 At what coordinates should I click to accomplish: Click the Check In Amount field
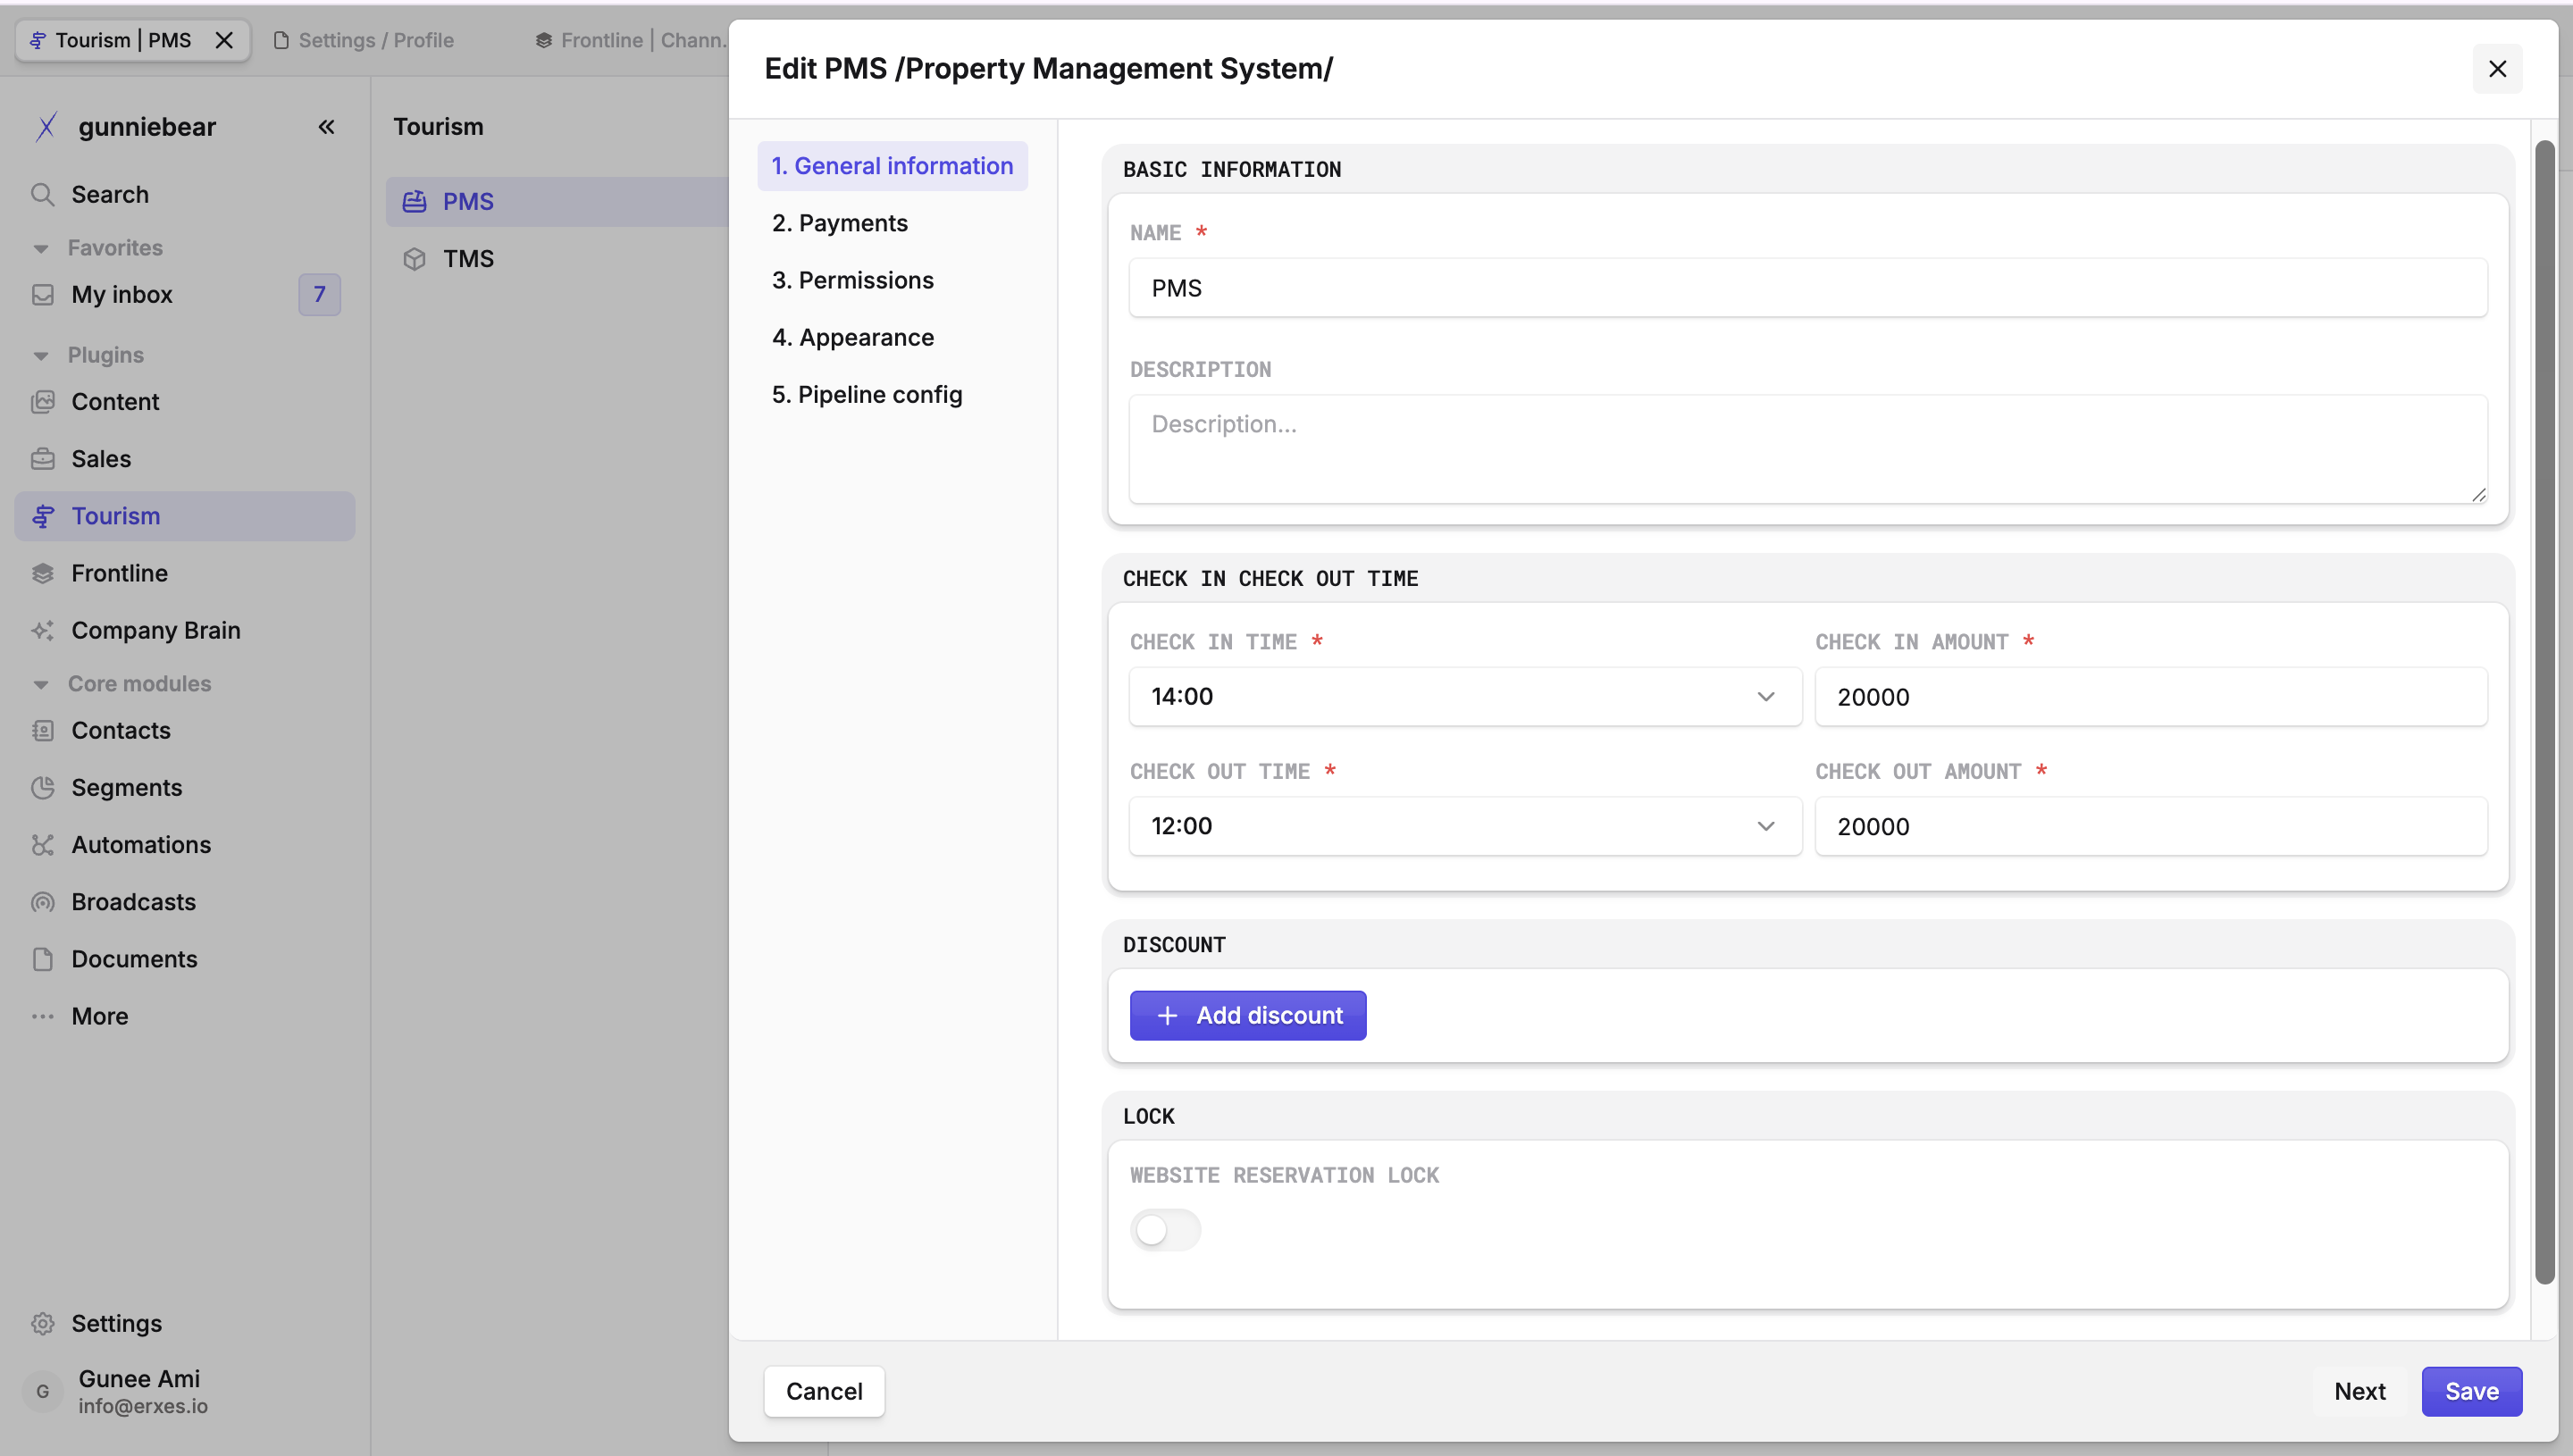tap(2151, 696)
